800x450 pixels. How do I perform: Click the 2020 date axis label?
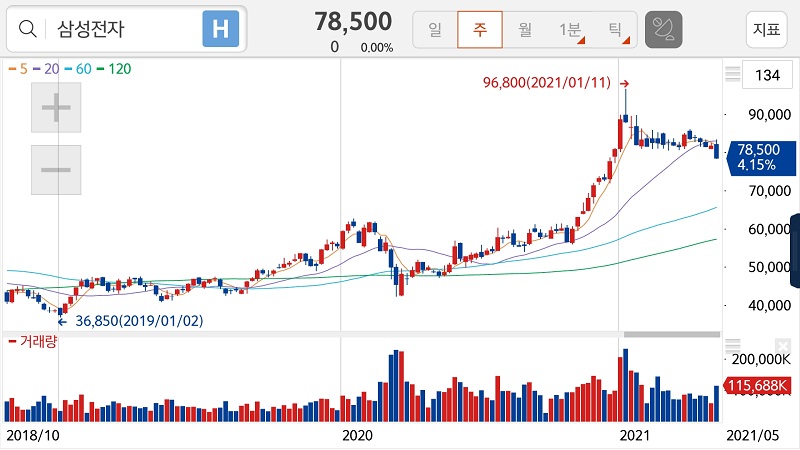tap(357, 436)
